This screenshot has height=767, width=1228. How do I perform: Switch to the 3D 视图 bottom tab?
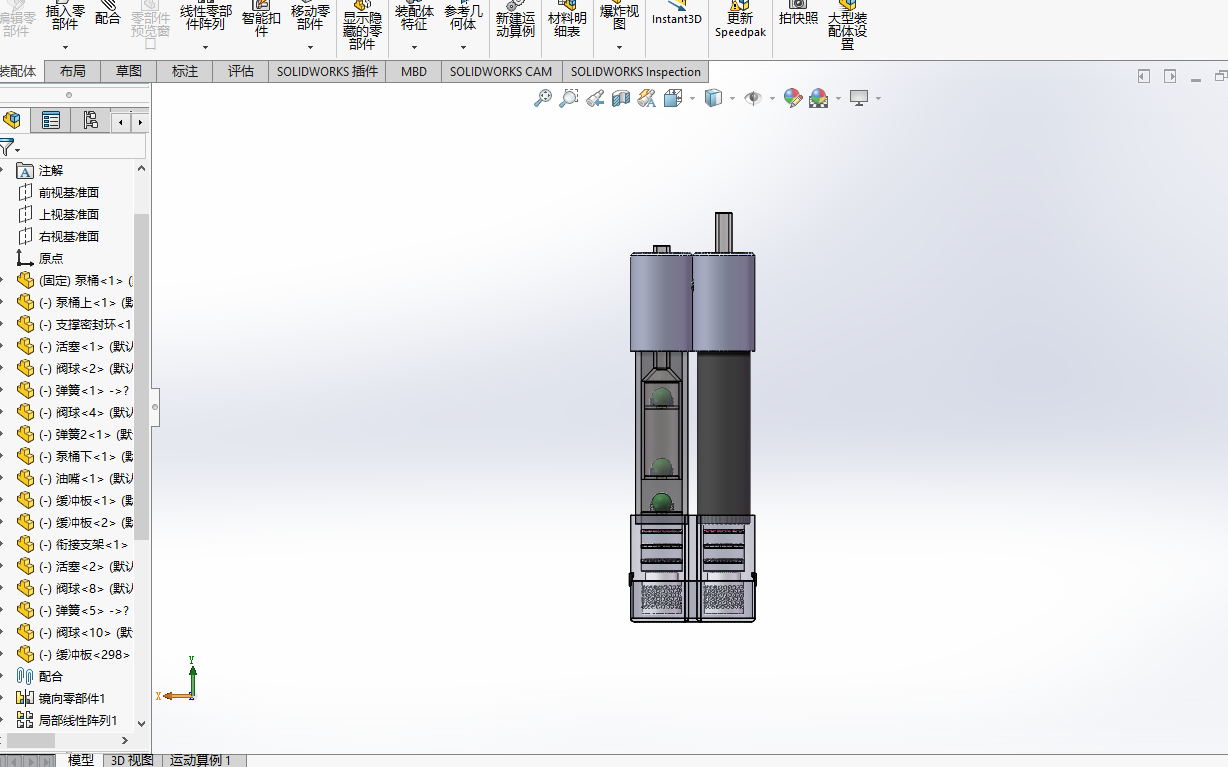click(x=132, y=760)
